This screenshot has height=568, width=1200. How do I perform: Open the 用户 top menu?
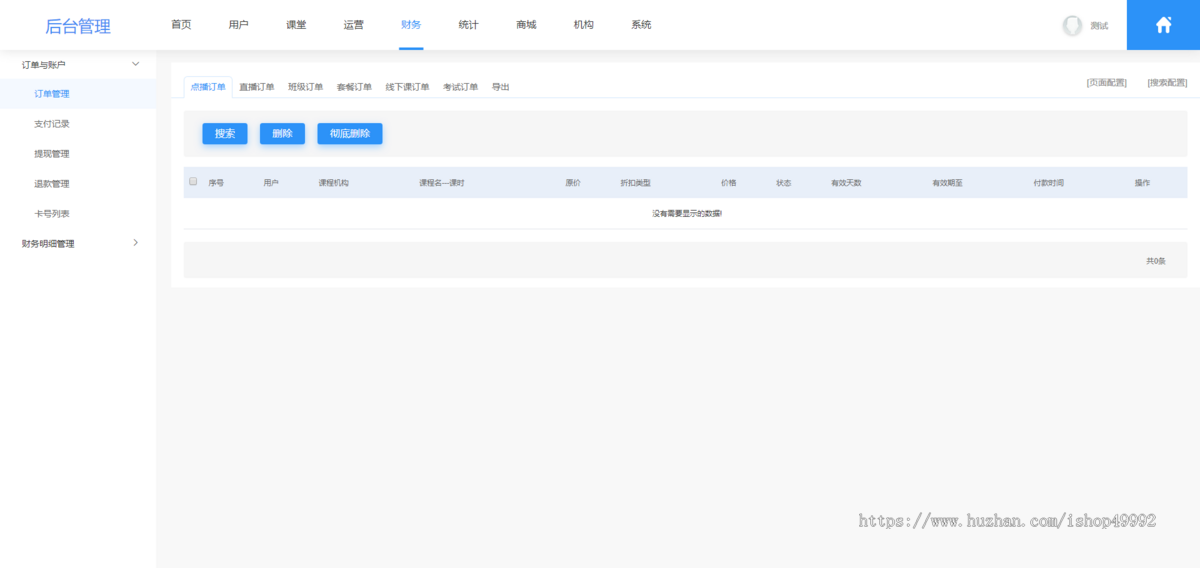(x=238, y=25)
